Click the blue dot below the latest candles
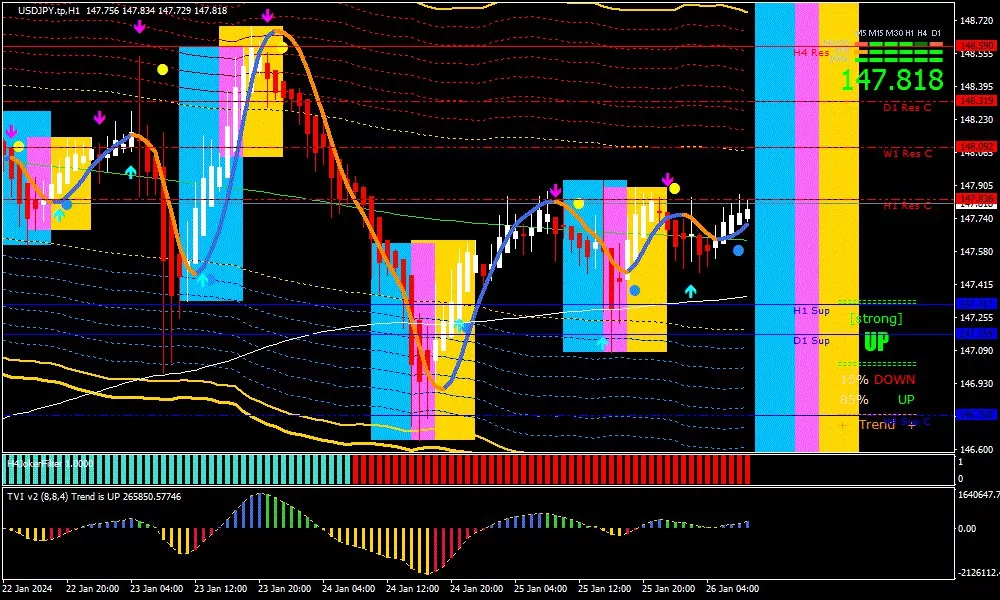 (738, 251)
